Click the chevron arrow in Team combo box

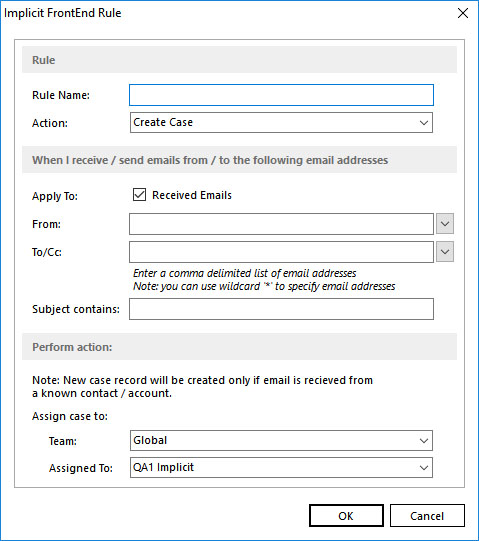[424, 441]
